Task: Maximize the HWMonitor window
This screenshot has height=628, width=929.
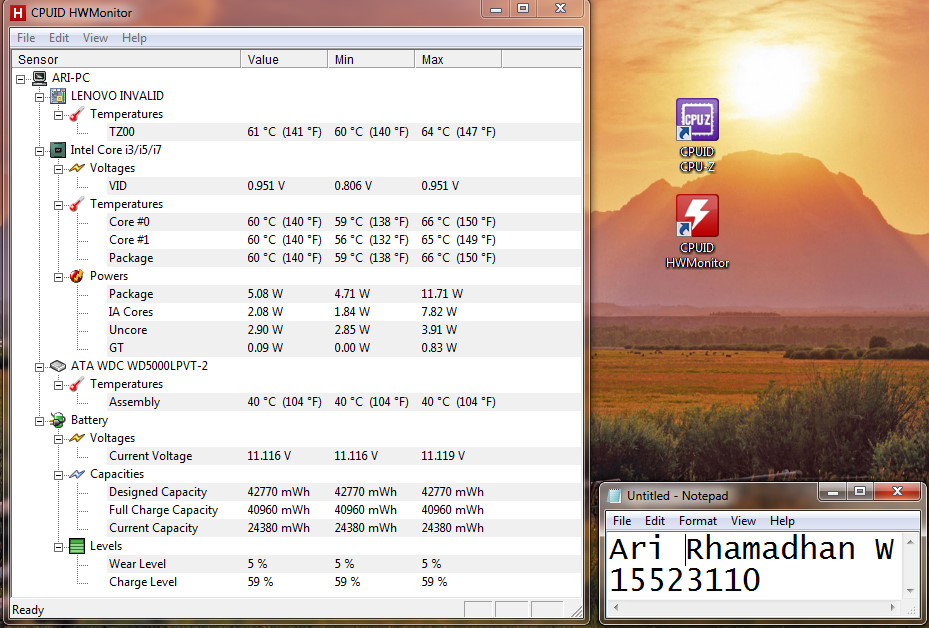Action: tap(523, 8)
